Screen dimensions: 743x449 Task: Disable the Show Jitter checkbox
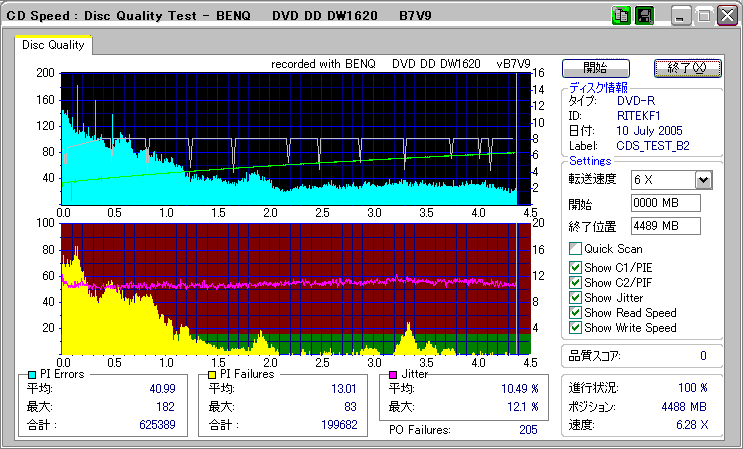click(575, 297)
